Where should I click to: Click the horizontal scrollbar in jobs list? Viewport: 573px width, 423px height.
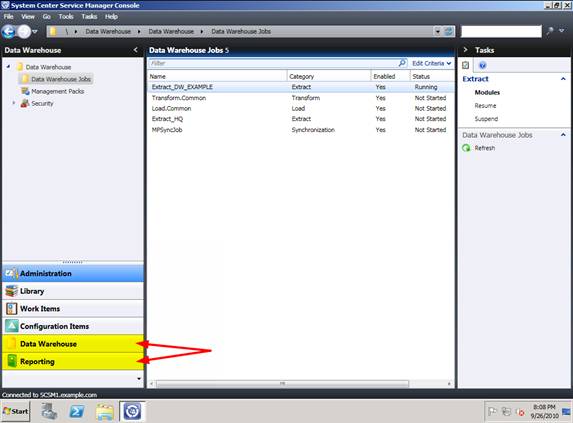pos(282,384)
